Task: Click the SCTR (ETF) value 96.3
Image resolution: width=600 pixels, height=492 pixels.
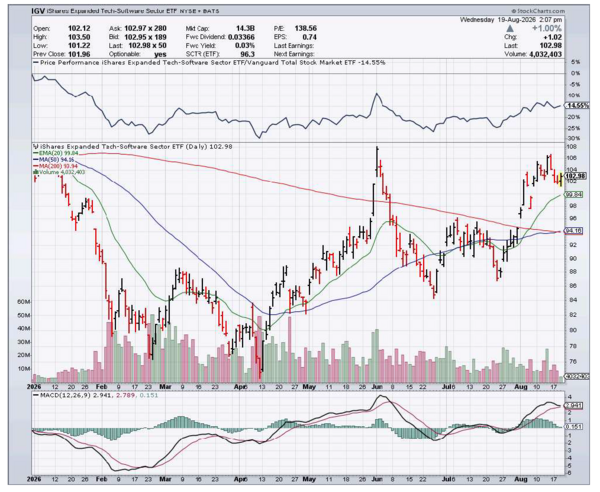Action: coord(248,54)
